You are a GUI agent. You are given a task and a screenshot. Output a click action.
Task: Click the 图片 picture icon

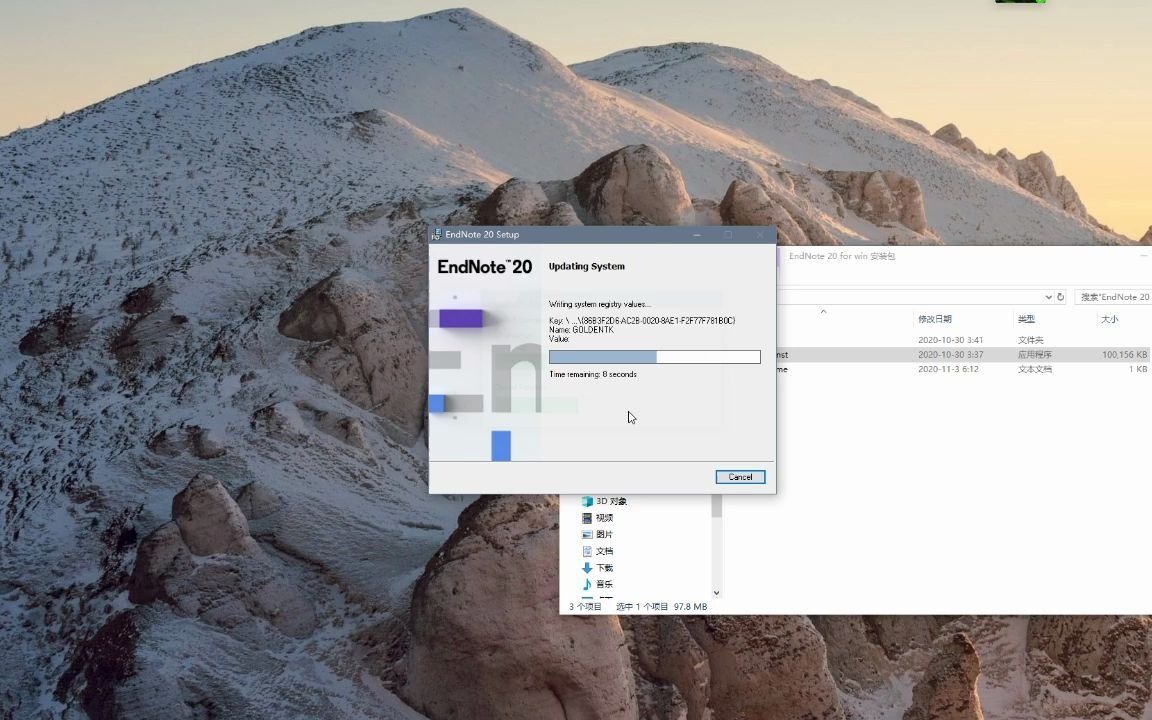coord(587,534)
